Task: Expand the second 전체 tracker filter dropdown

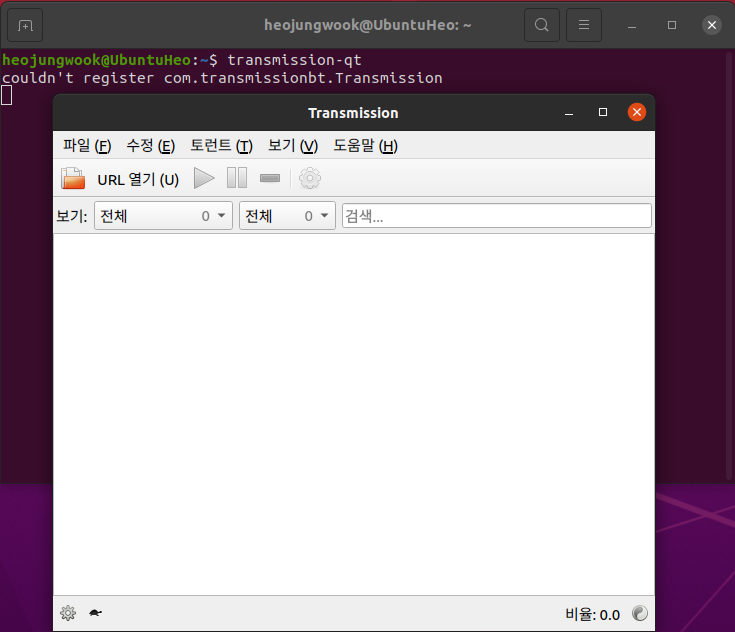Action: pyautogui.click(x=287, y=216)
